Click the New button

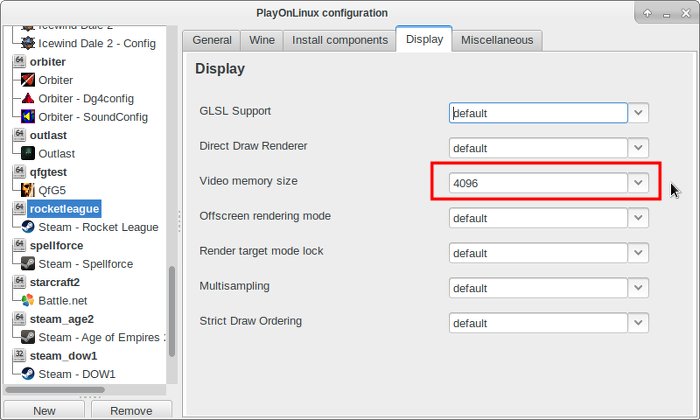point(44,410)
